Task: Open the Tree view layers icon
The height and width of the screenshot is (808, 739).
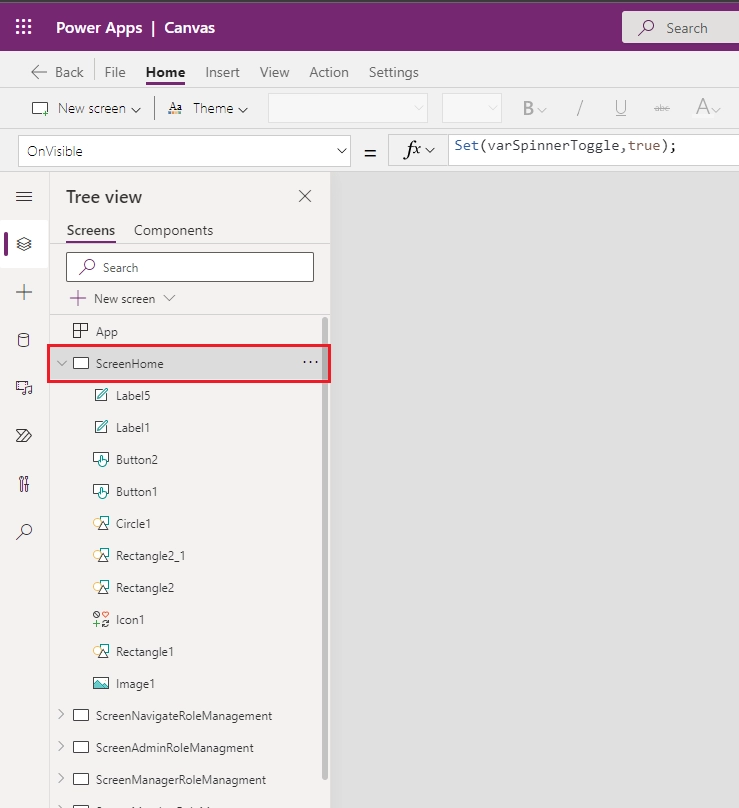Action: pyautogui.click(x=24, y=244)
